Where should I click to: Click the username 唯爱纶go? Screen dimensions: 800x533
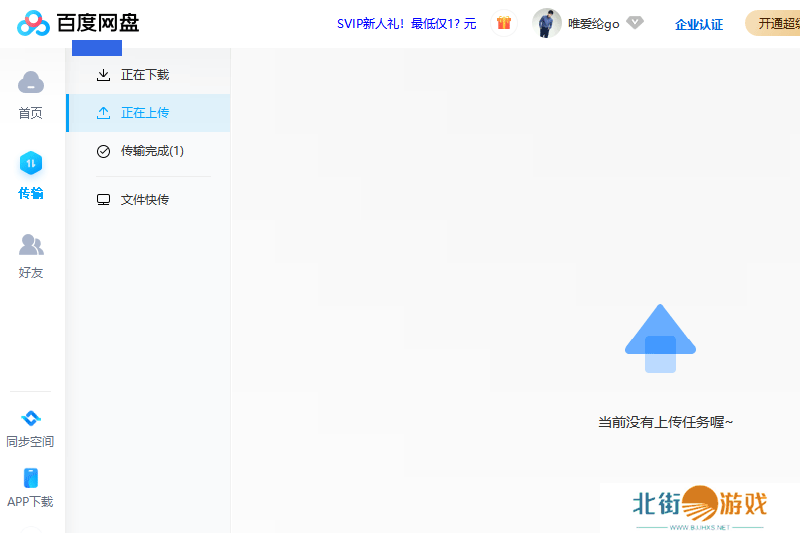click(594, 24)
